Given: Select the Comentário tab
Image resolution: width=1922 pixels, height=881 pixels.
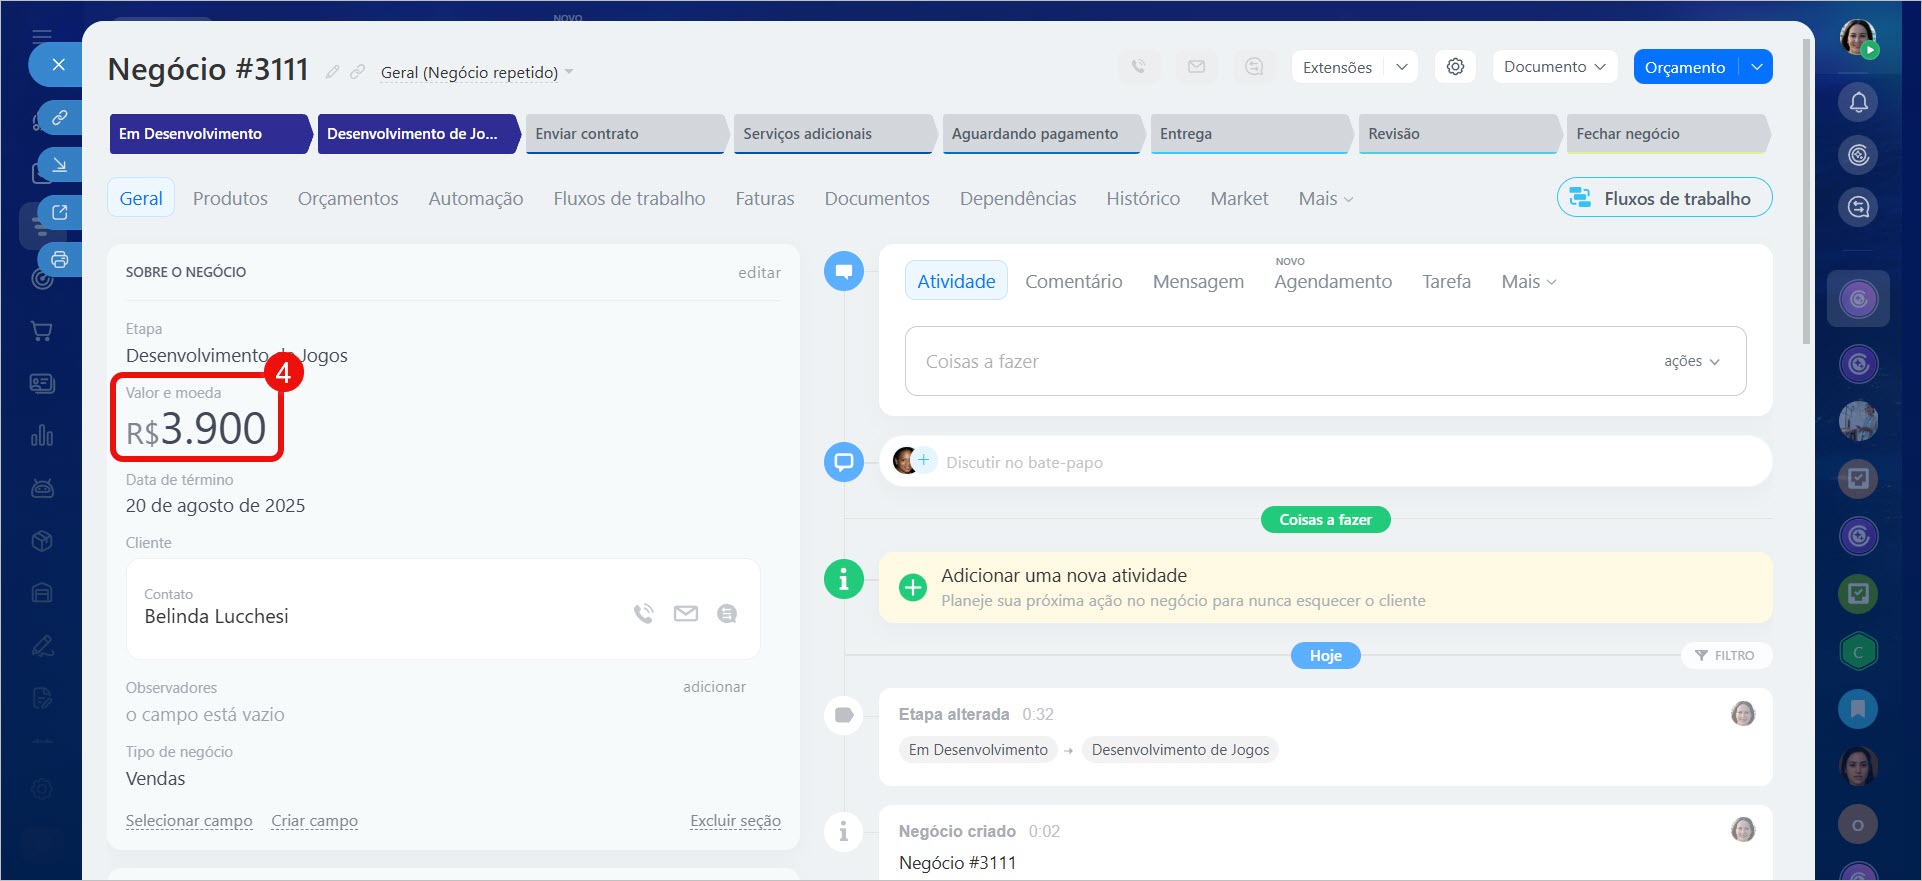Looking at the screenshot, I should [x=1073, y=282].
